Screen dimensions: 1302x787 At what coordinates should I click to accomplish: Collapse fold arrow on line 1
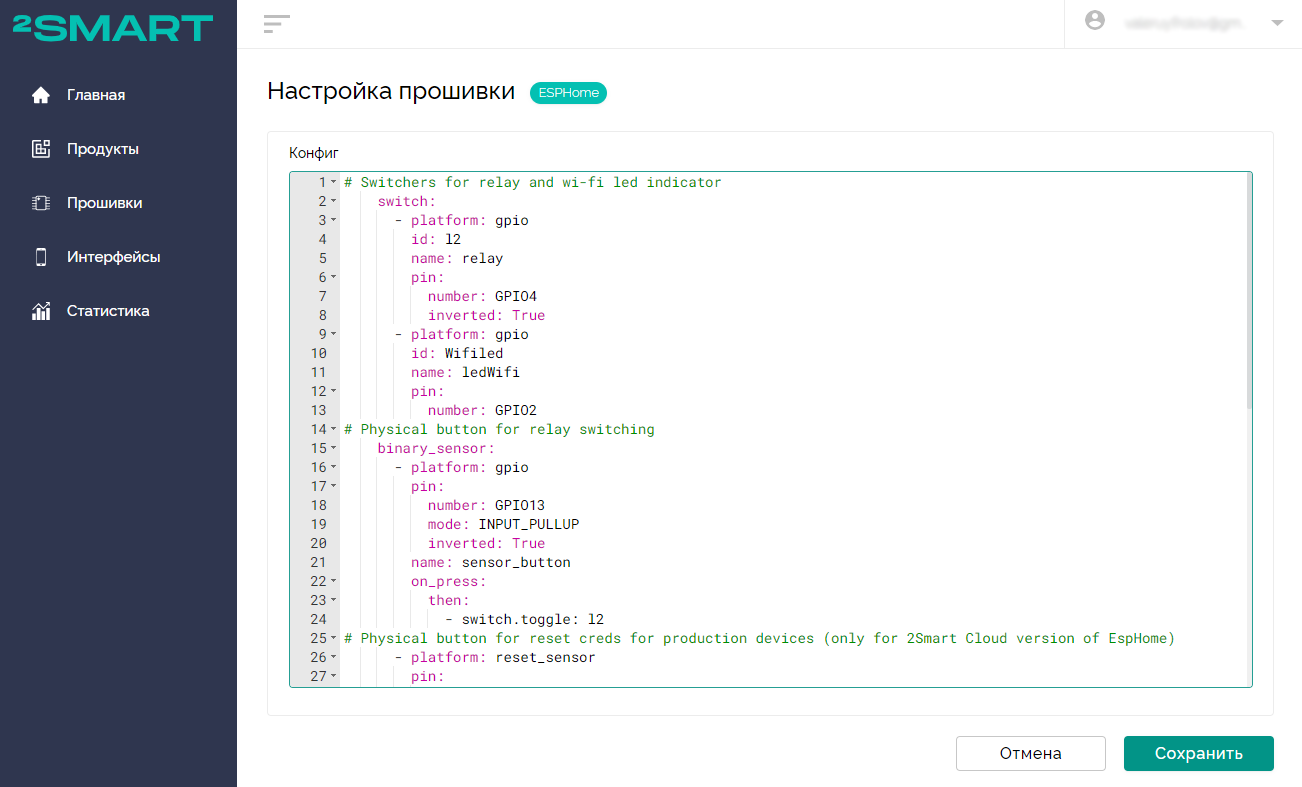point(334,183)
